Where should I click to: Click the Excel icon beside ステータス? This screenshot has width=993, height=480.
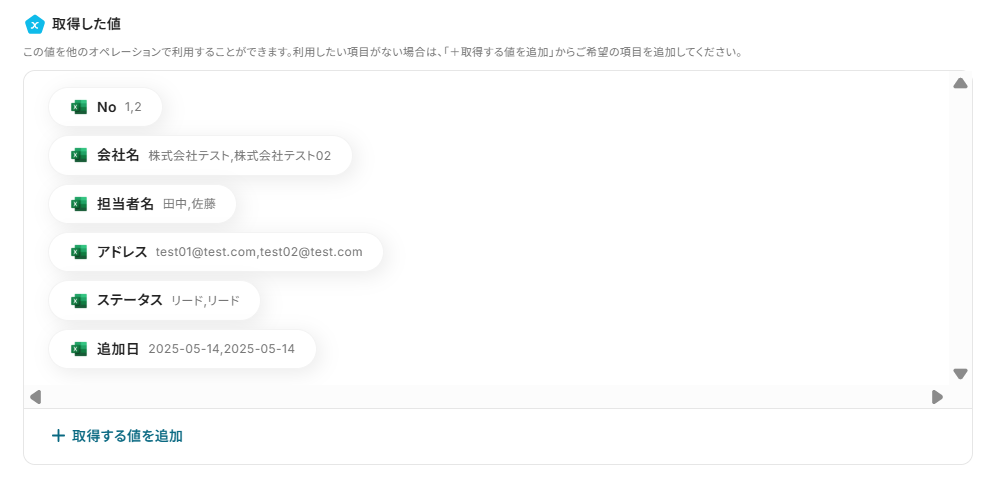79,300
